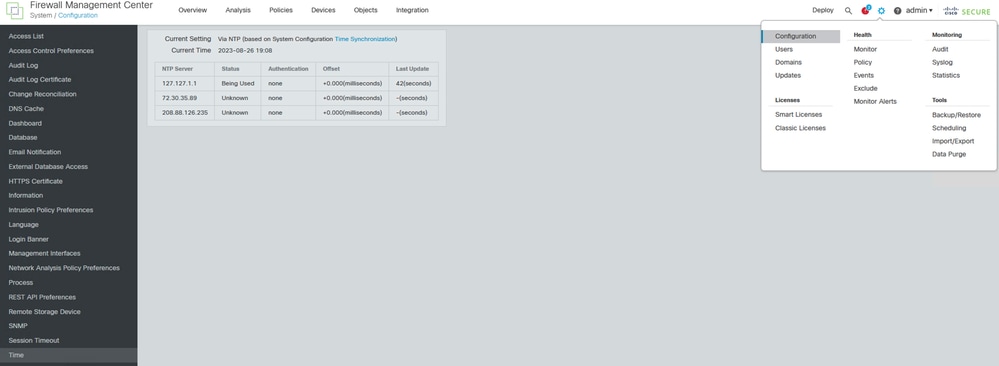Open the search magnifier icon

pyautogui.click(x=848, y=10)
